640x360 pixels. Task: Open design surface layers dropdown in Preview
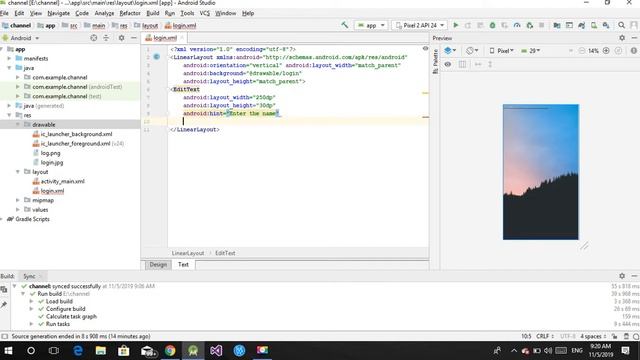pos(450,51)
